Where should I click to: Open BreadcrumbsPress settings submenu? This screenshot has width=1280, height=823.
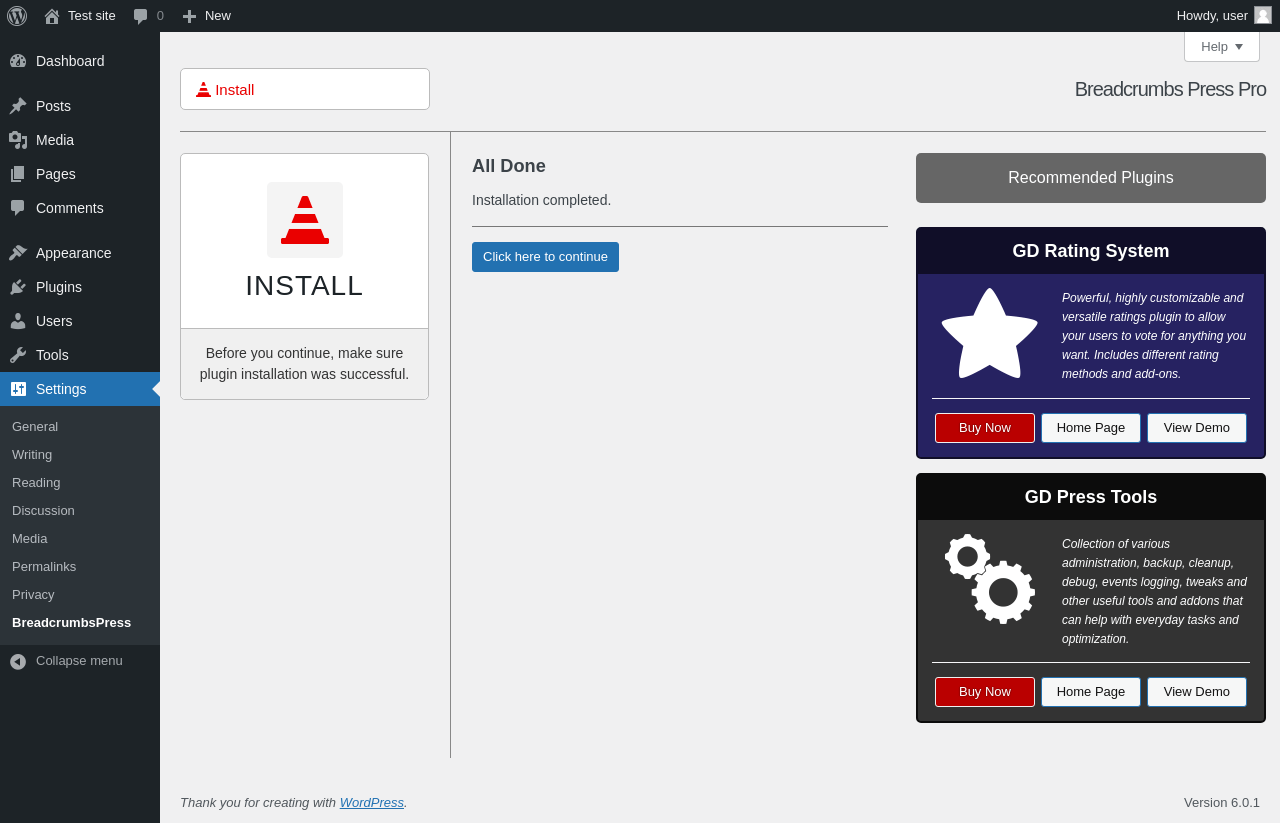[80, 623]
